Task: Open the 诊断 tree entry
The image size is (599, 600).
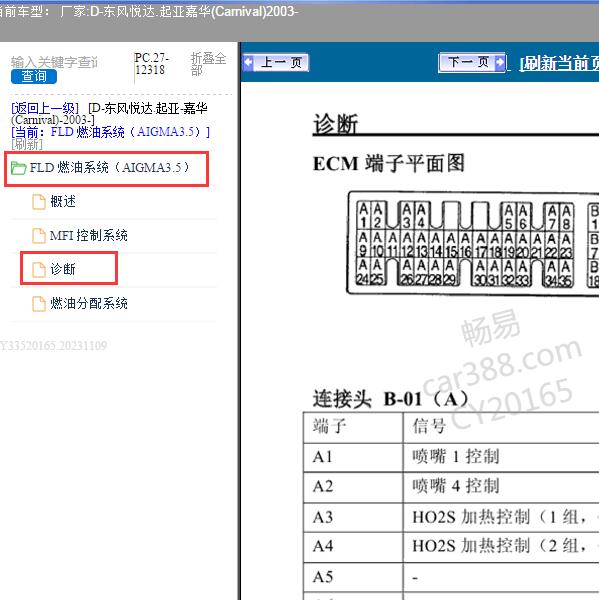Action: 63,269
